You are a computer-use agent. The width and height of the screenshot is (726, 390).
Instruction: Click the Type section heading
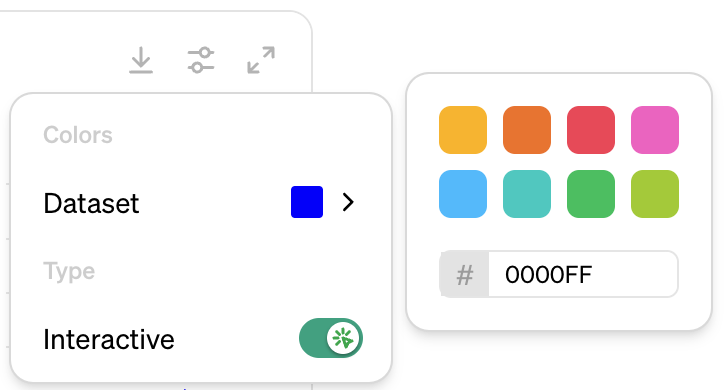point(69,271)
